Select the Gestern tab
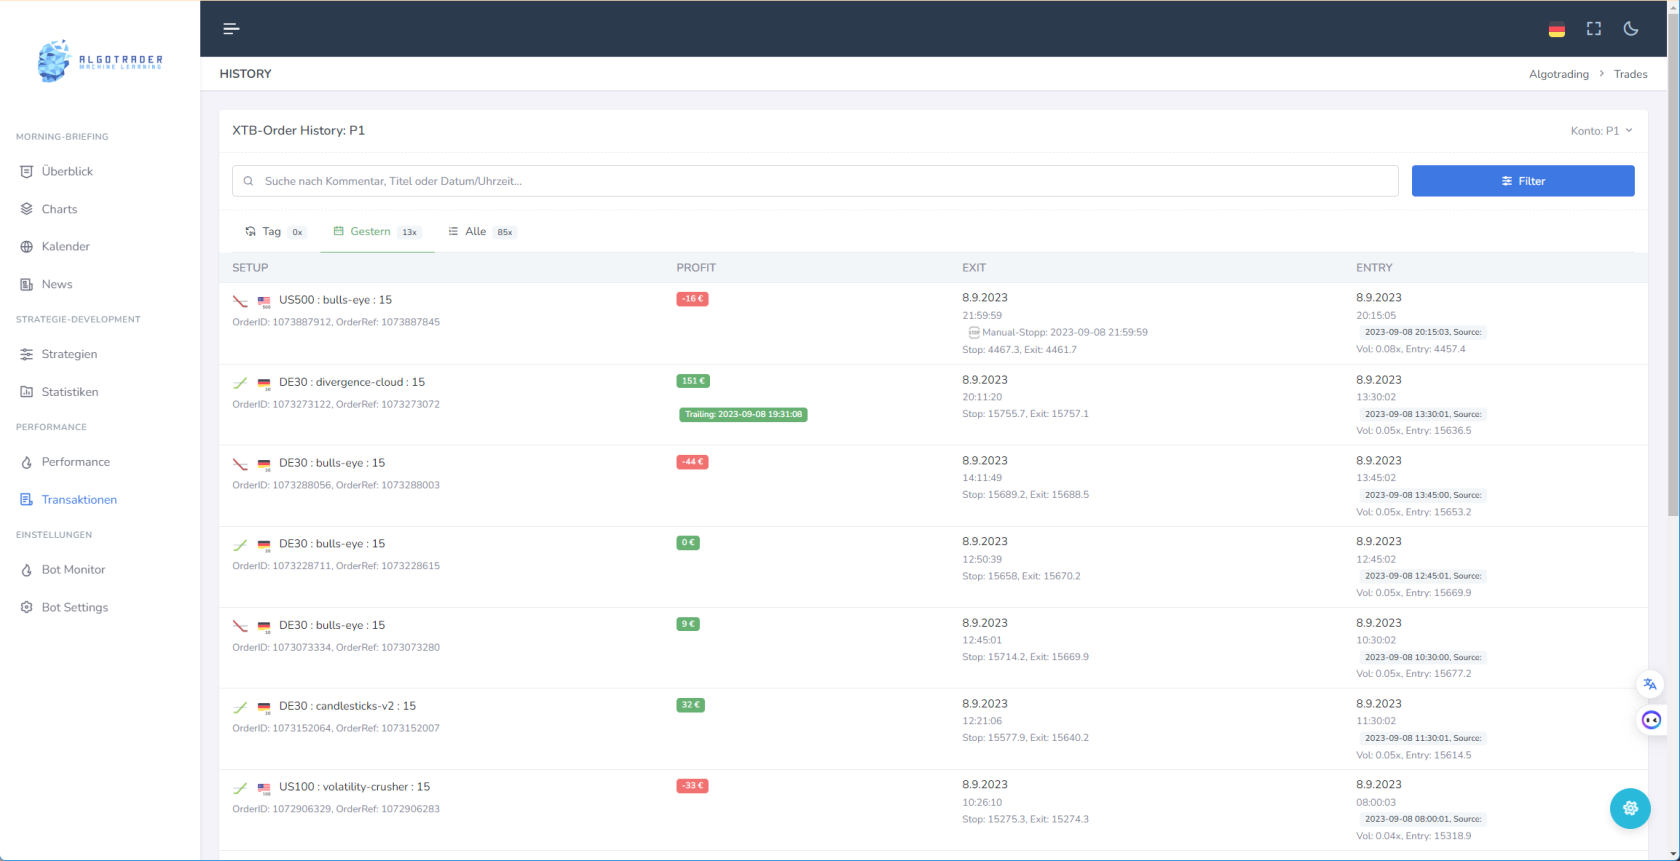The width and height of the screenshot is (1680, 861). (x=377, y=232)
